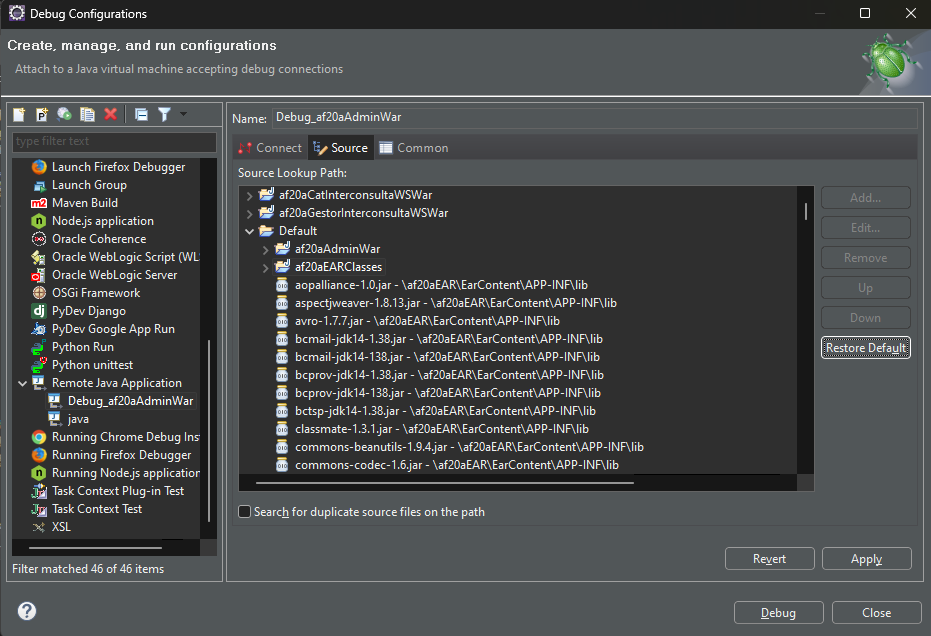Click the Filter launch configurations icon
931x636 pixels.
point(164,114)
